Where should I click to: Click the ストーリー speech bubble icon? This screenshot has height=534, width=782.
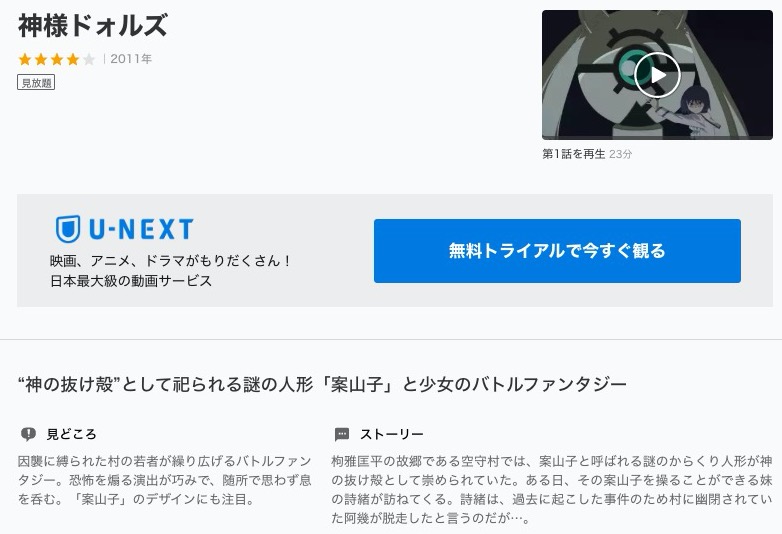point(342,434)
